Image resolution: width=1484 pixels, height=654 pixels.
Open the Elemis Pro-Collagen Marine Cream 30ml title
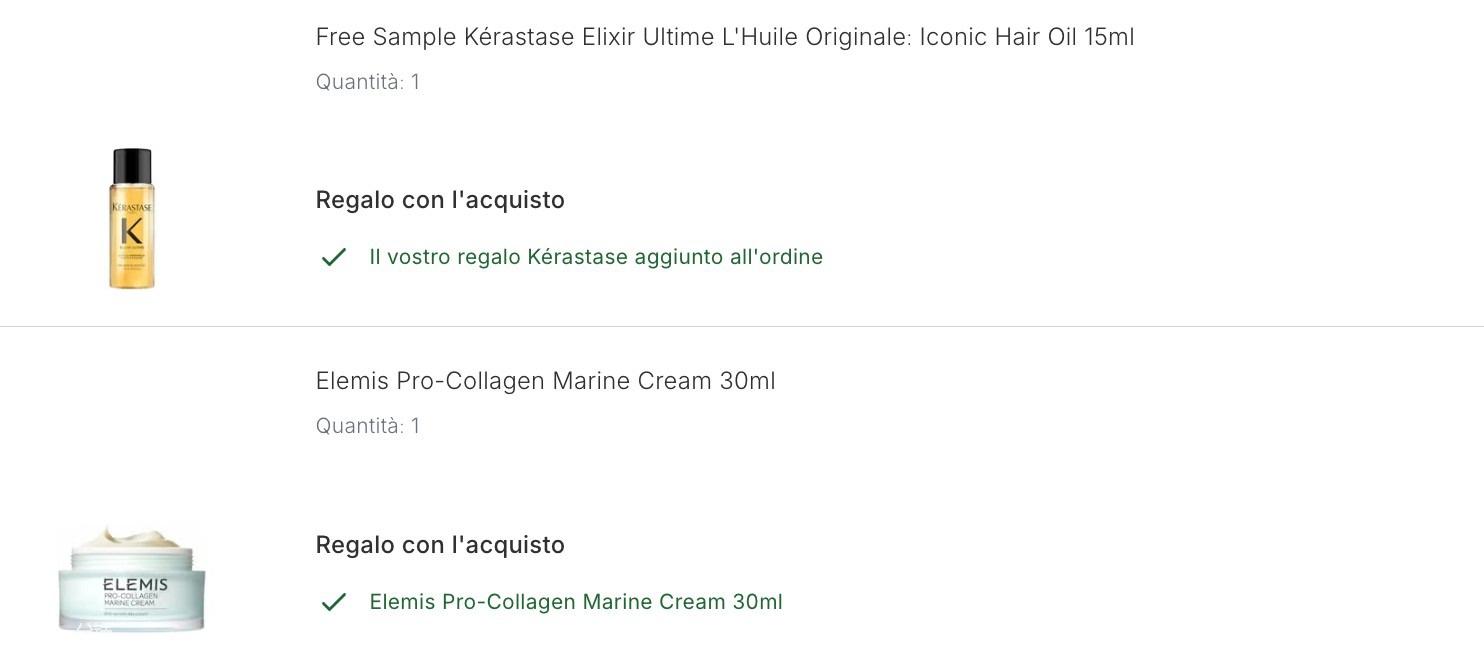click(x=546, y=381)
